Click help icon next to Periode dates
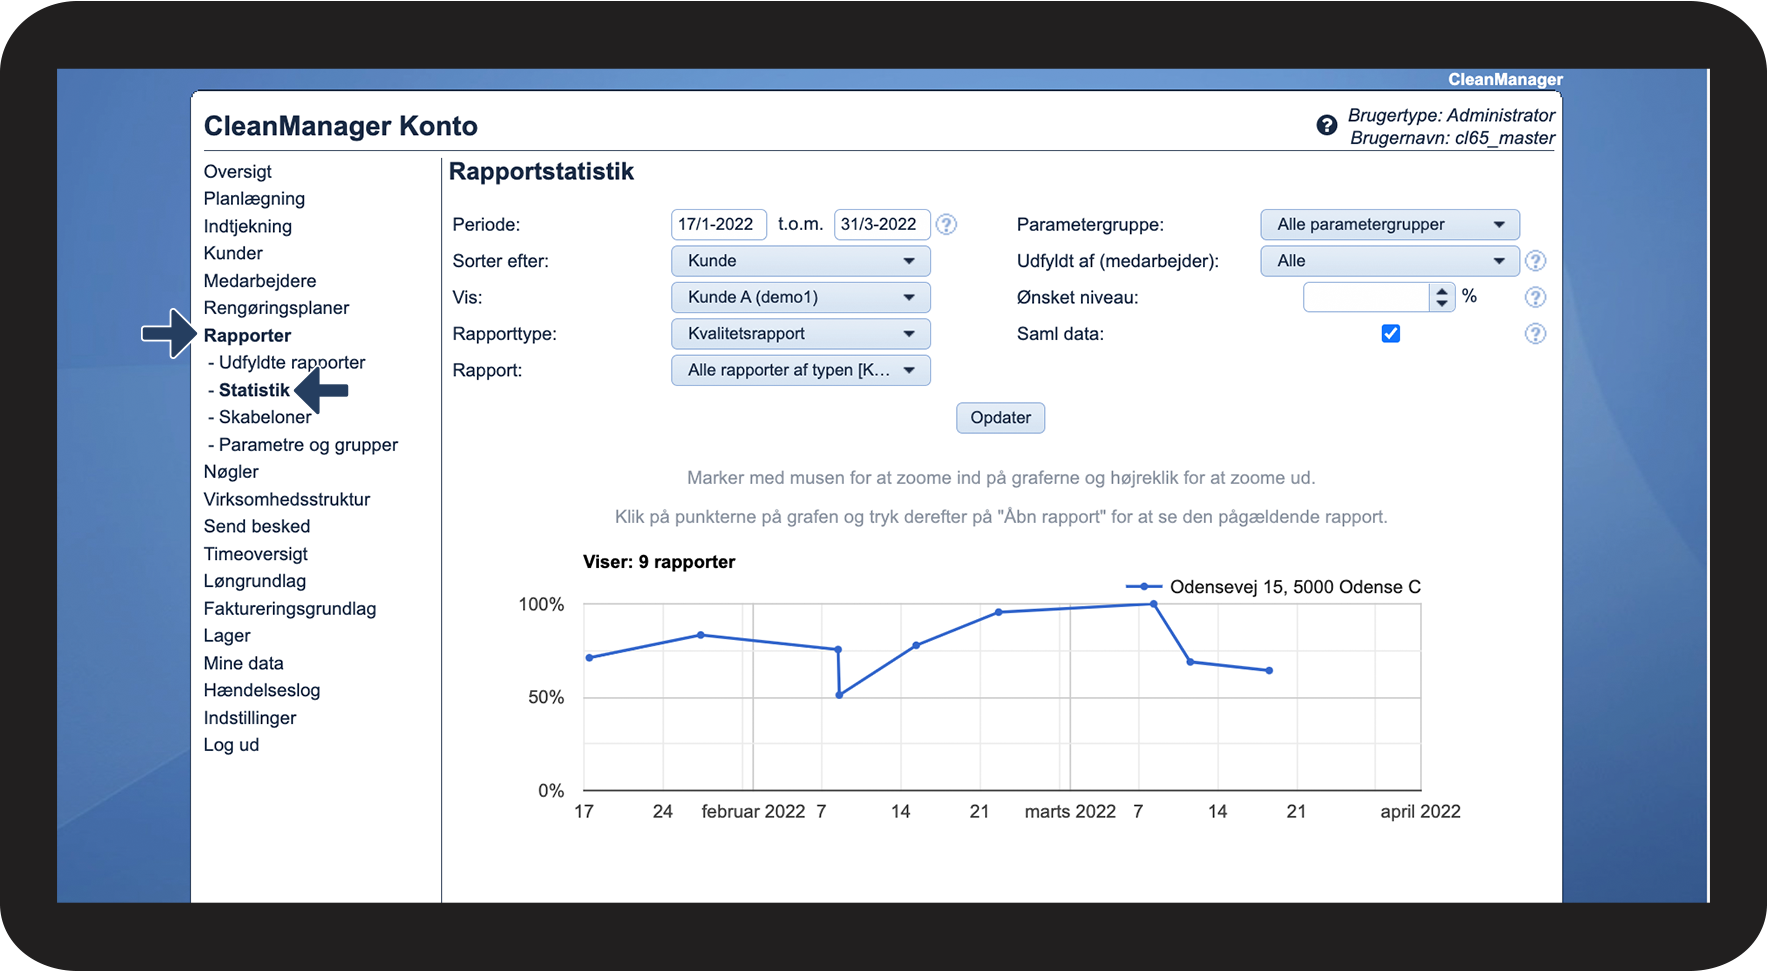The image size is (1767, 971). click(946, 225)
